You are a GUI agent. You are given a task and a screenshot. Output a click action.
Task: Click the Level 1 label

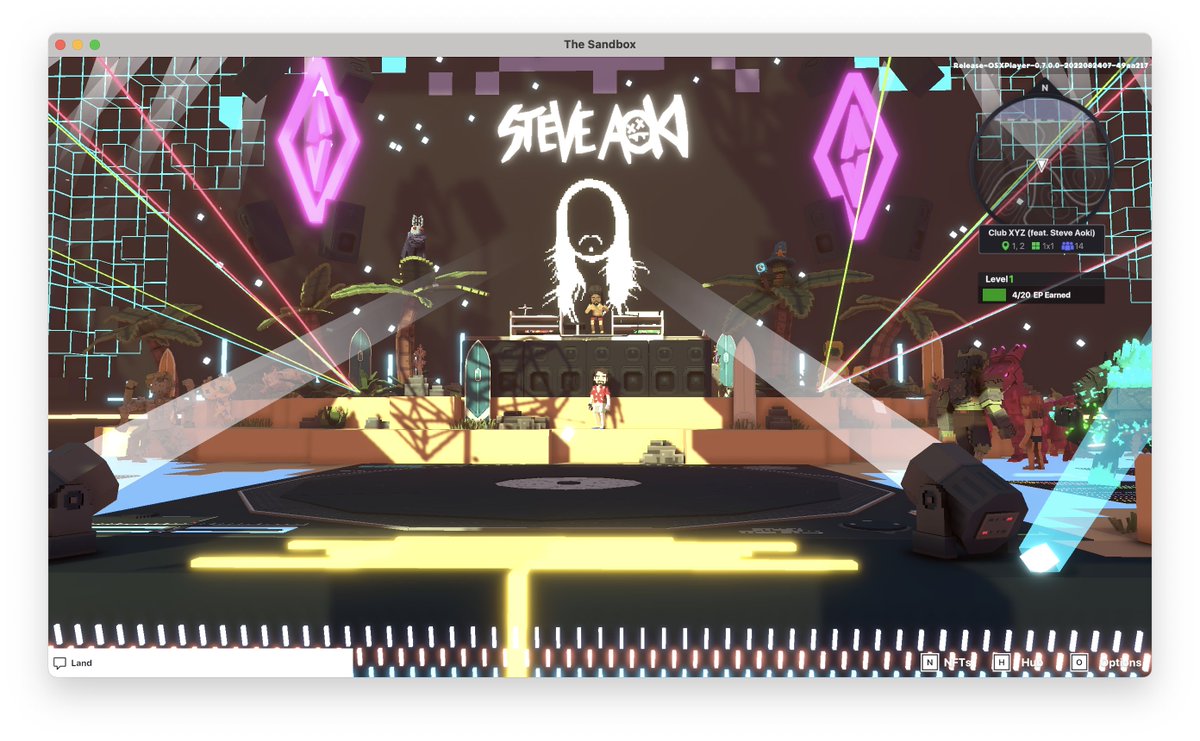[999, 280]
